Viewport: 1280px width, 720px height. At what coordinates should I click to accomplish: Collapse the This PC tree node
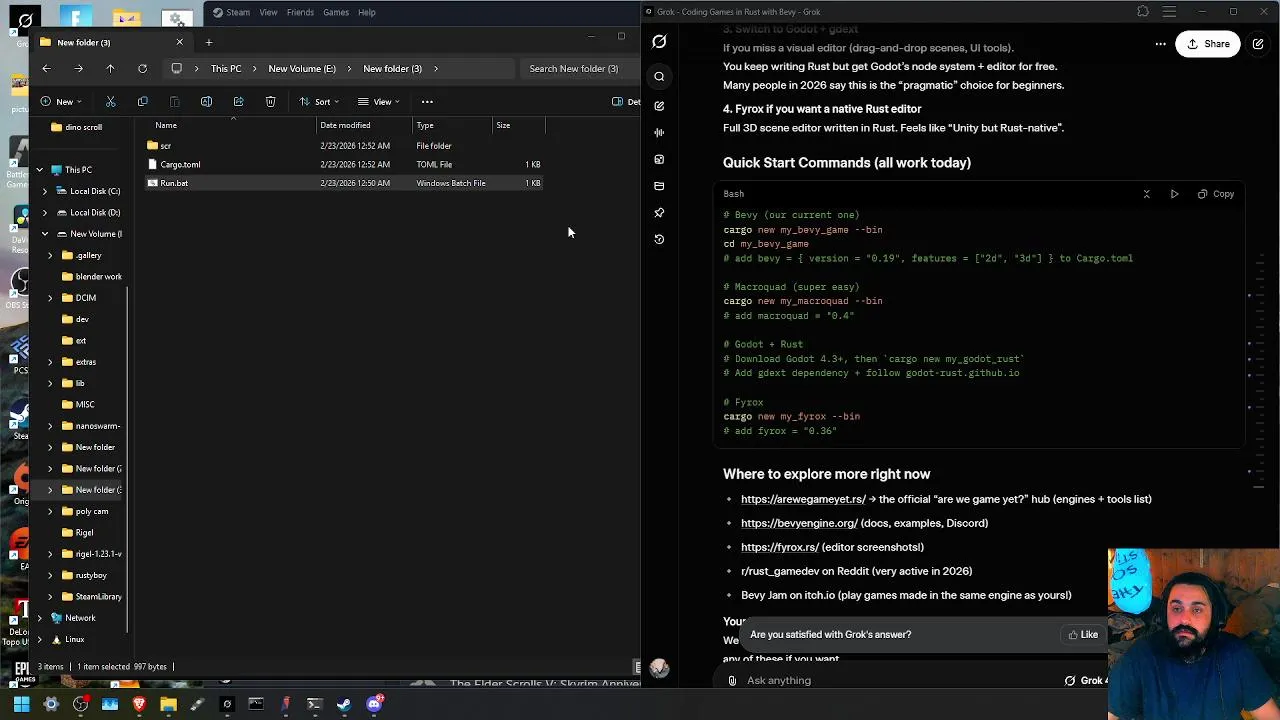[39, 170]
